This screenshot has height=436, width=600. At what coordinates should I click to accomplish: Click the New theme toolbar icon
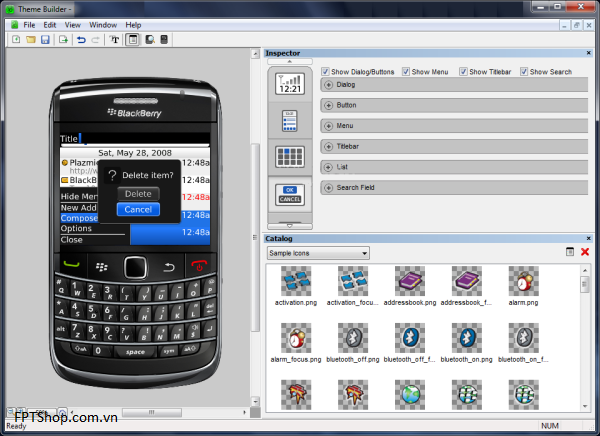16,39
